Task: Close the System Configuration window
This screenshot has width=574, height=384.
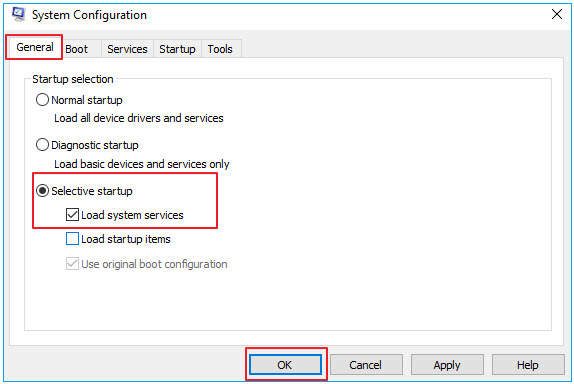Action: point(556,14)
